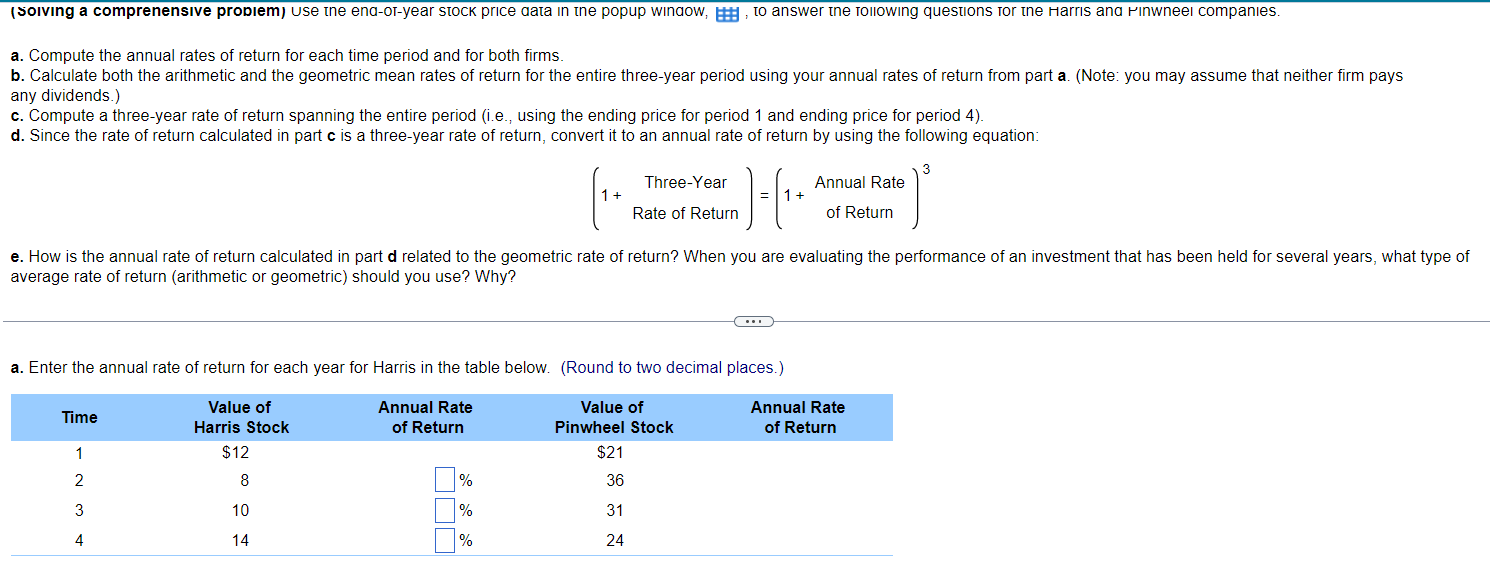The image size is (1490, 568).
Task: Click the Pinwheel value 36 cell
Action: [615, 481]
